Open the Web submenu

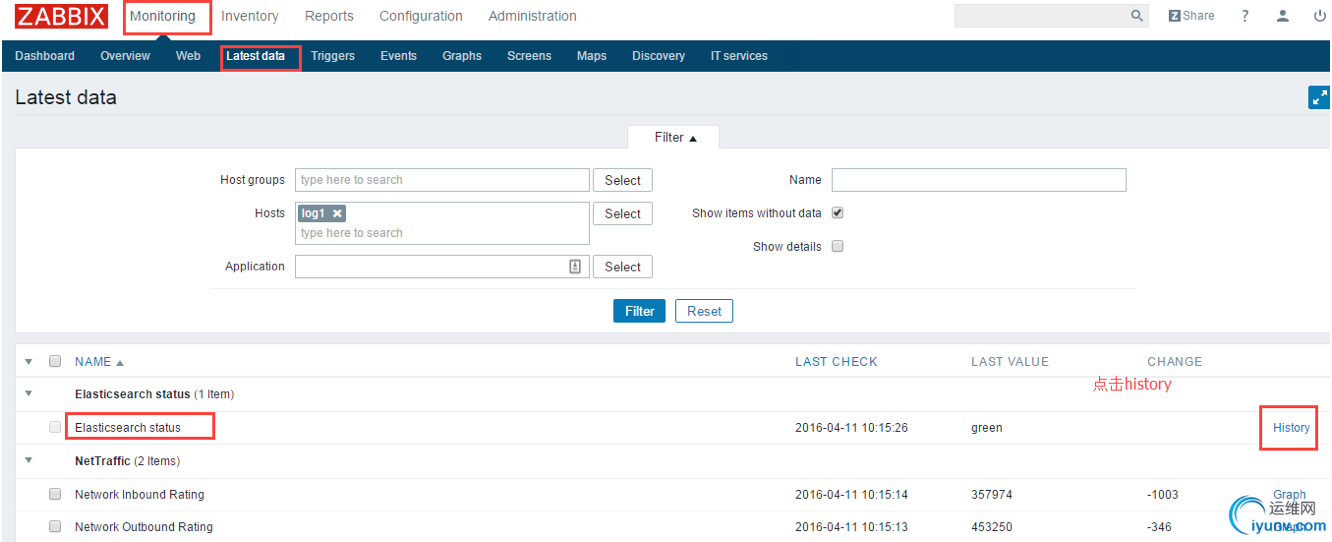pyautogui.click(x=188, y=56)
